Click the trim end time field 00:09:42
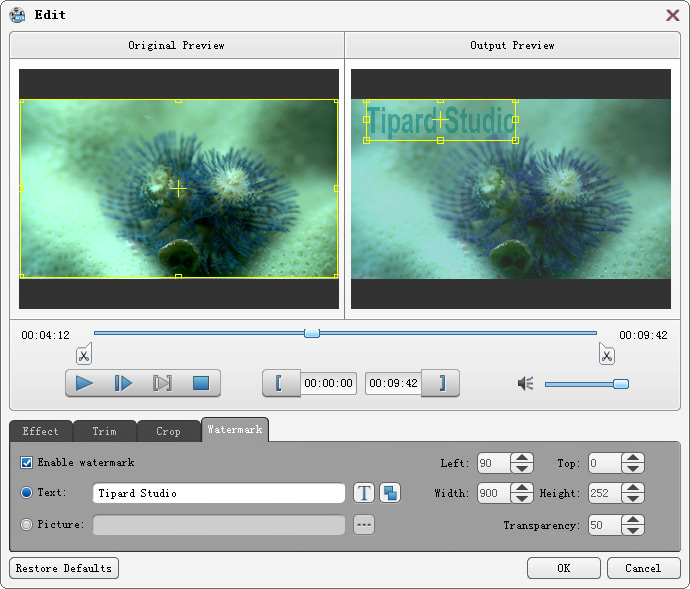 point(393,383)
